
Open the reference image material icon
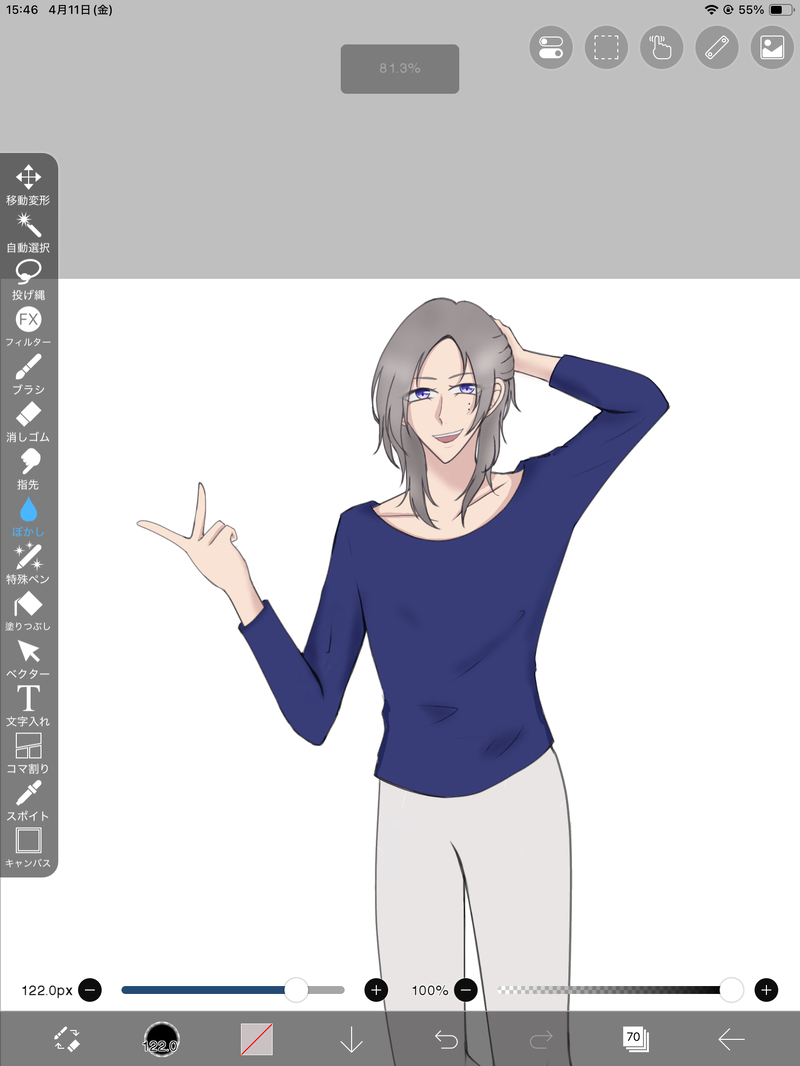(772, 48)
